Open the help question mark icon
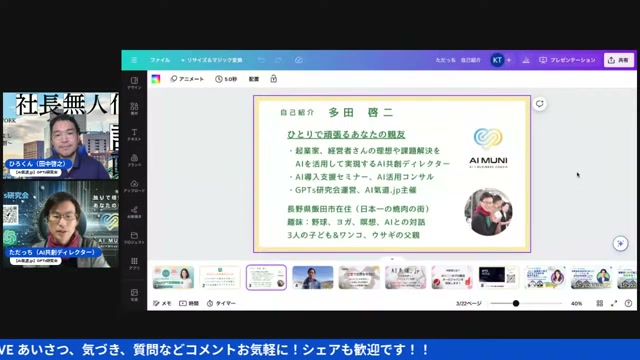The width and height of the screenshot is (640, 360). pyautogui.click(x=628, y=303)
